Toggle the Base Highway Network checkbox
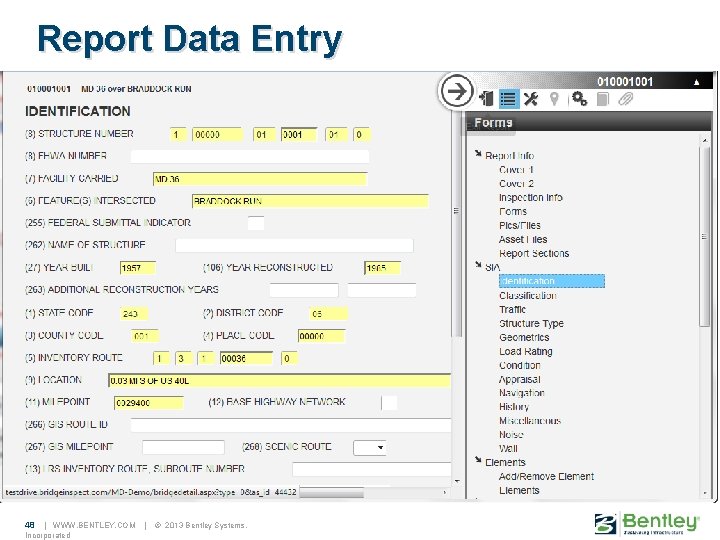Screen dimensions: 720x540 click(389, 403)
